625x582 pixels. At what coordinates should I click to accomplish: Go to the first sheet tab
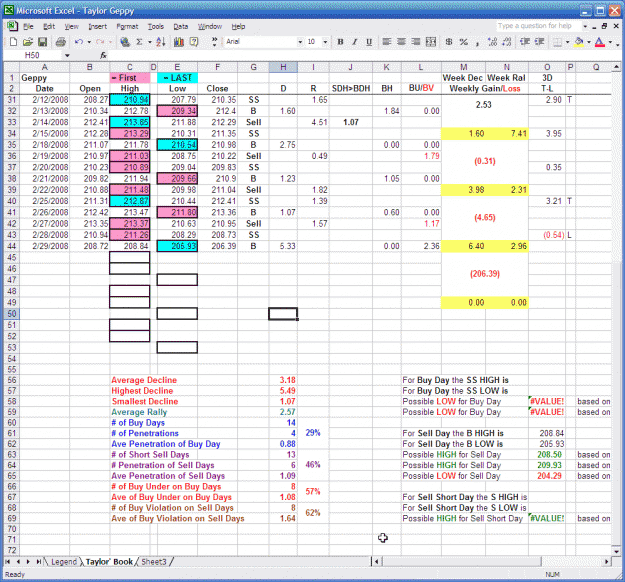coord(8,562)
